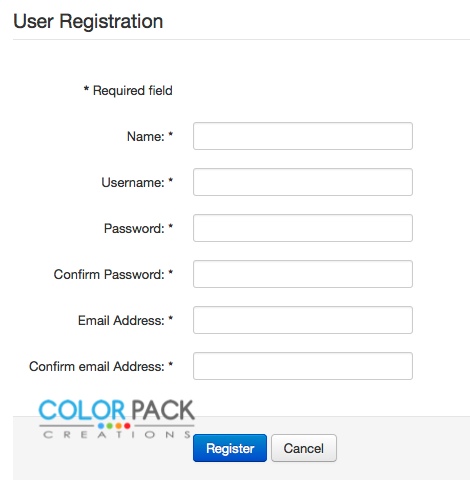Click the colored dots in the logo
This screenshot has height=484, width=470.
coord(114,426)
